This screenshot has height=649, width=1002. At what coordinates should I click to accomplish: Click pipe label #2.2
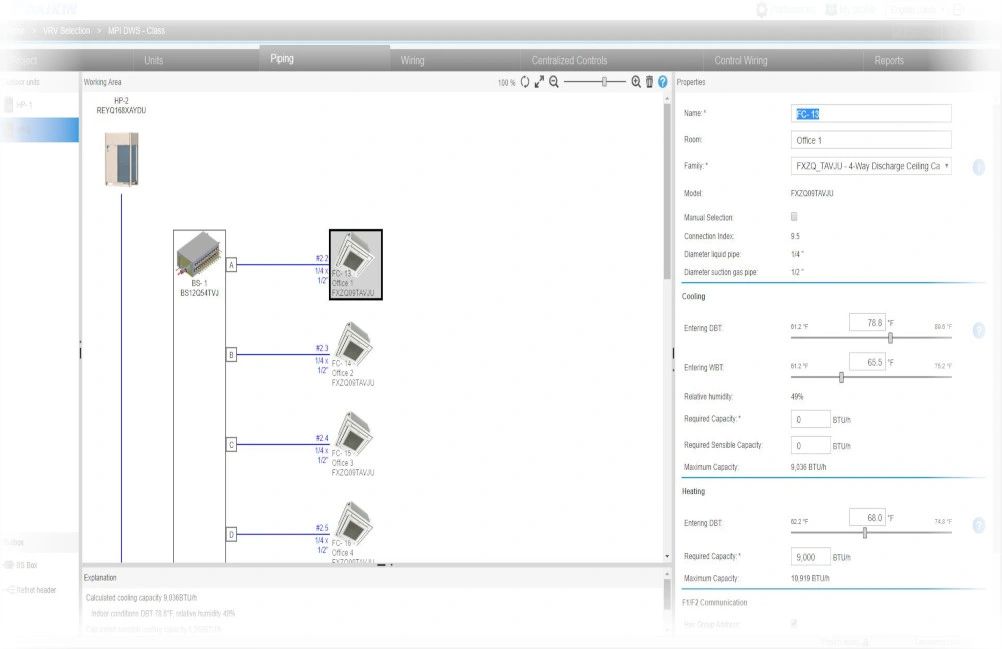tap(321, 259)
